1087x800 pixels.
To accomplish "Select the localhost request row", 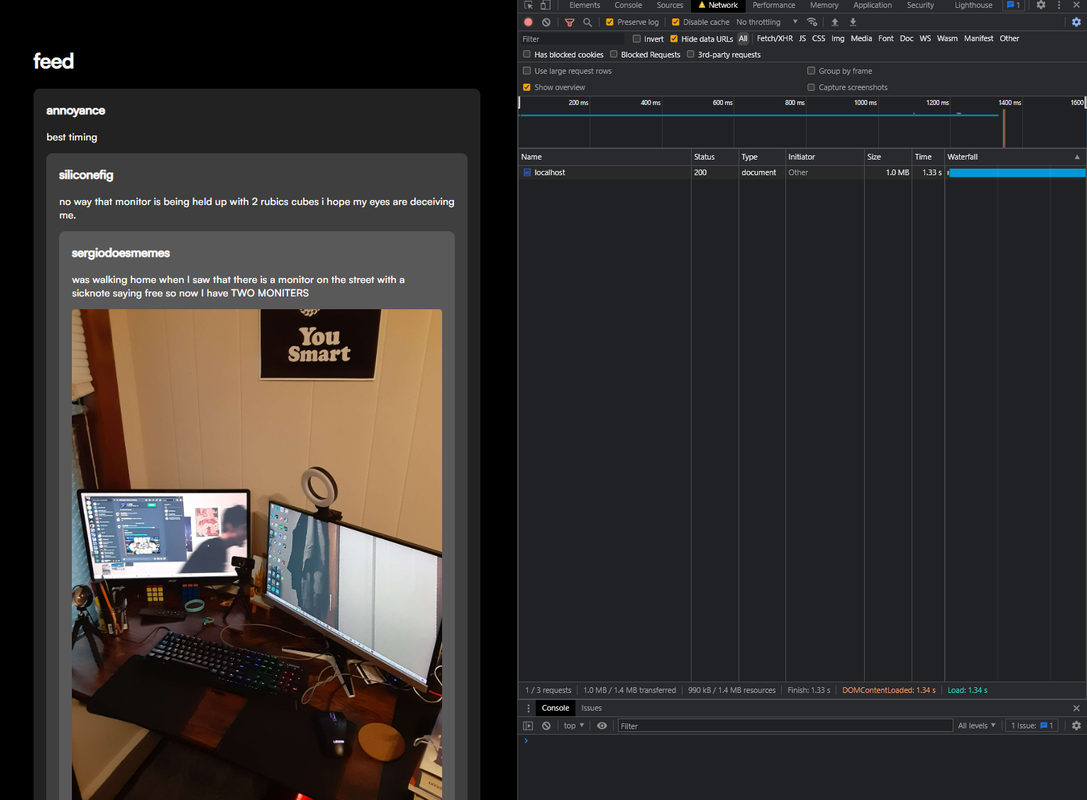I will tap(802, 173).
